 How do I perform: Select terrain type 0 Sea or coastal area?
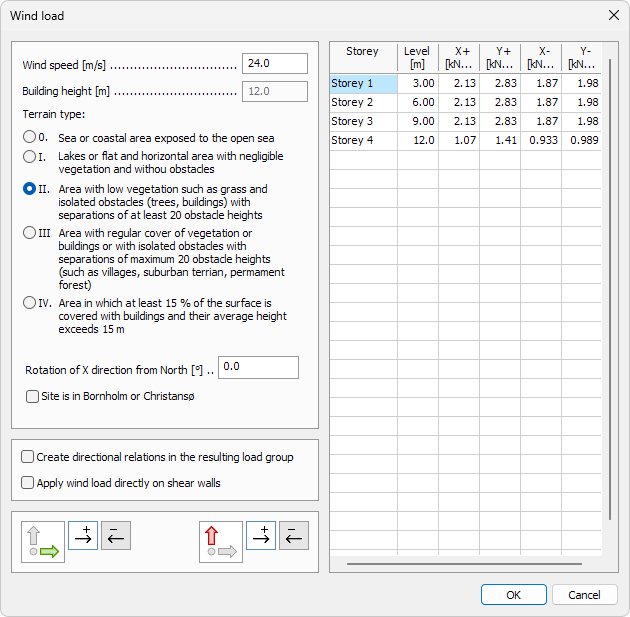[30, 138]
